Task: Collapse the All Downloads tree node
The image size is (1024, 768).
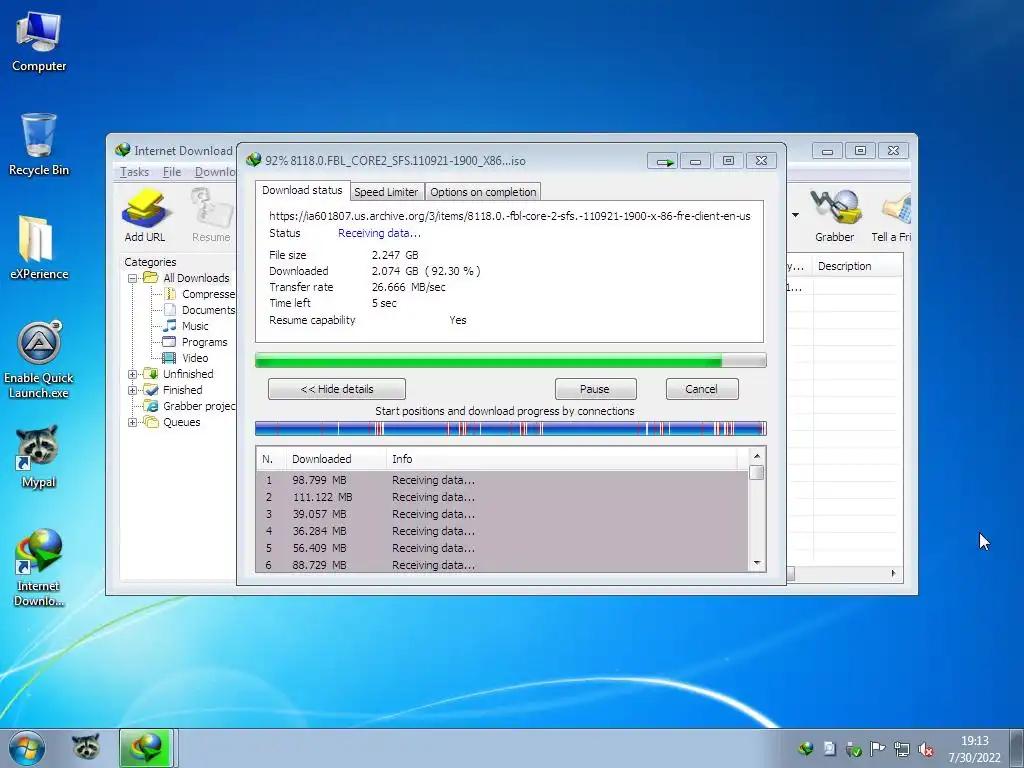Action: [x=133, y=278]
